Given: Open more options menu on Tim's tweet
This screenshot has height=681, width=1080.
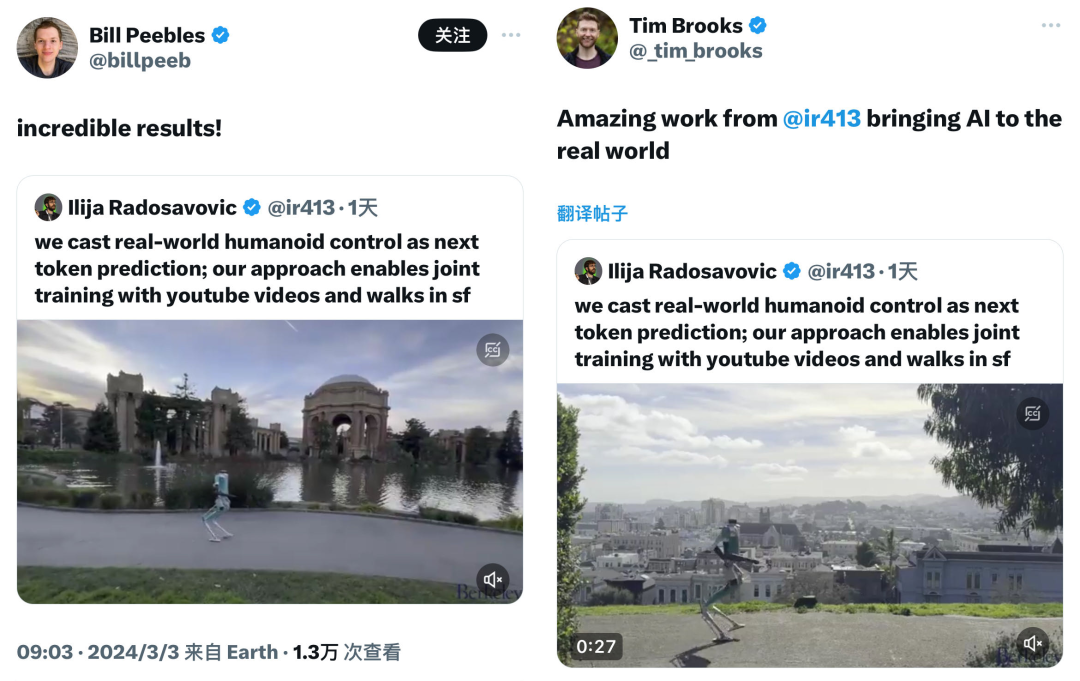Looking at the screenshot, I should click(x=1050, y=25).
